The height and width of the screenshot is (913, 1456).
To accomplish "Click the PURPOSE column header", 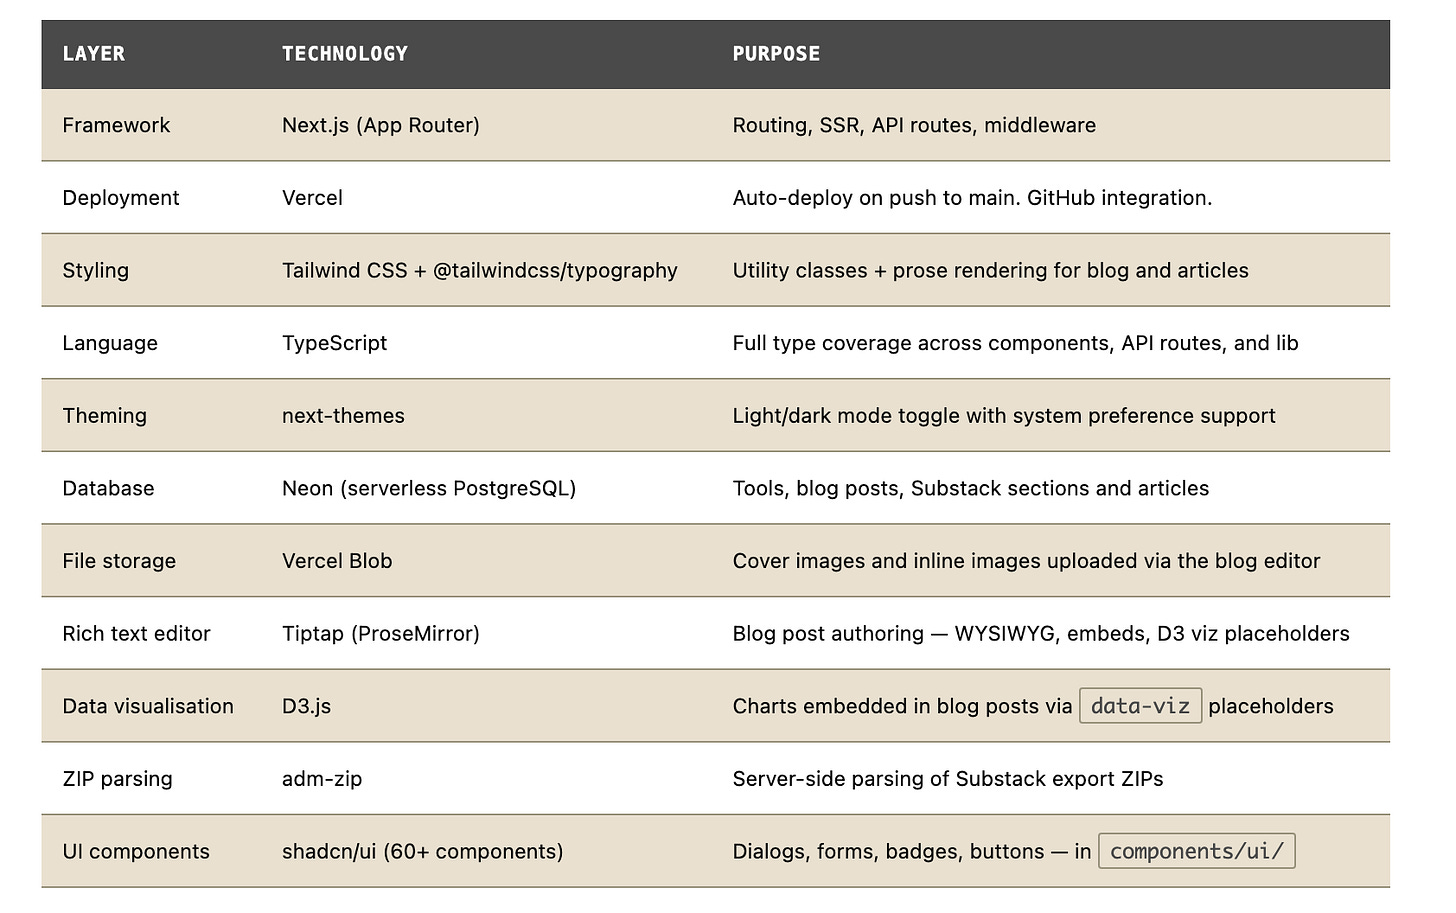I will pos(776,54).
